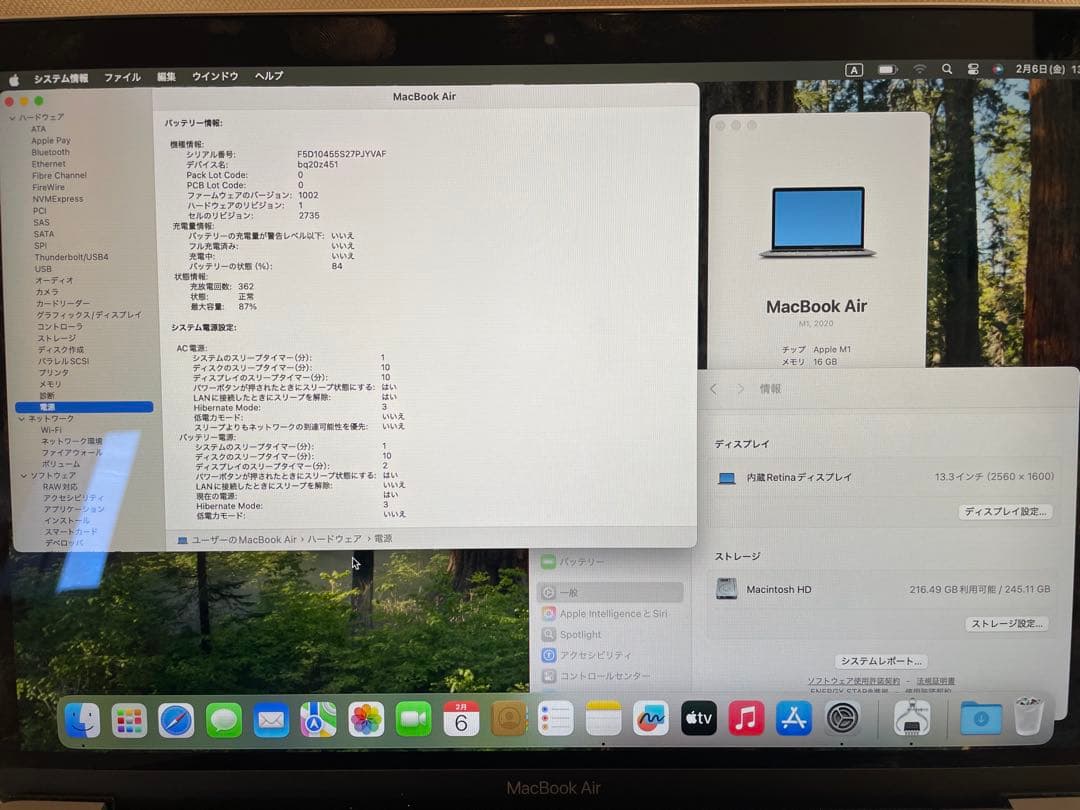Click ストレージ設定... button

tap(1006, 623)
